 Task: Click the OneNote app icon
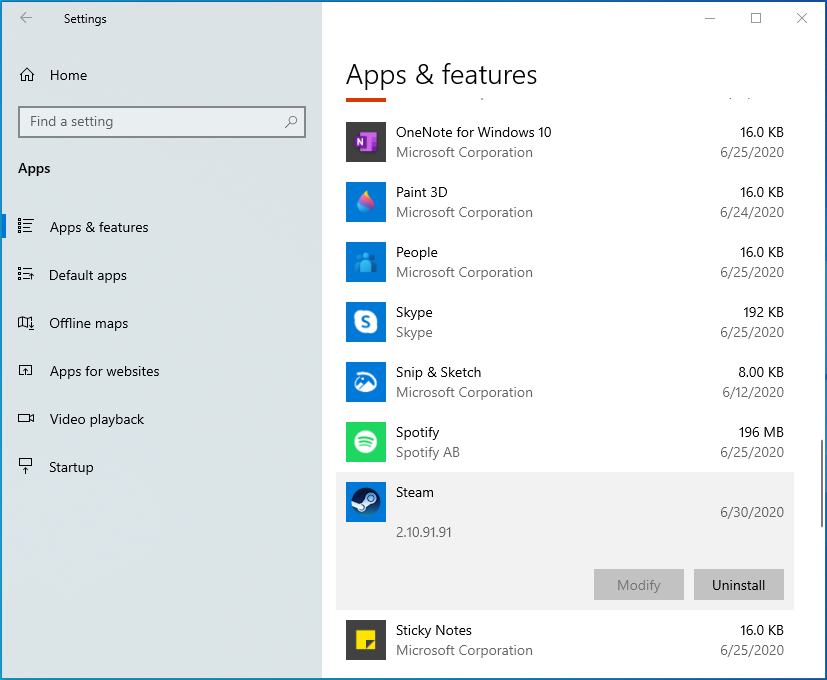(366, 142)
